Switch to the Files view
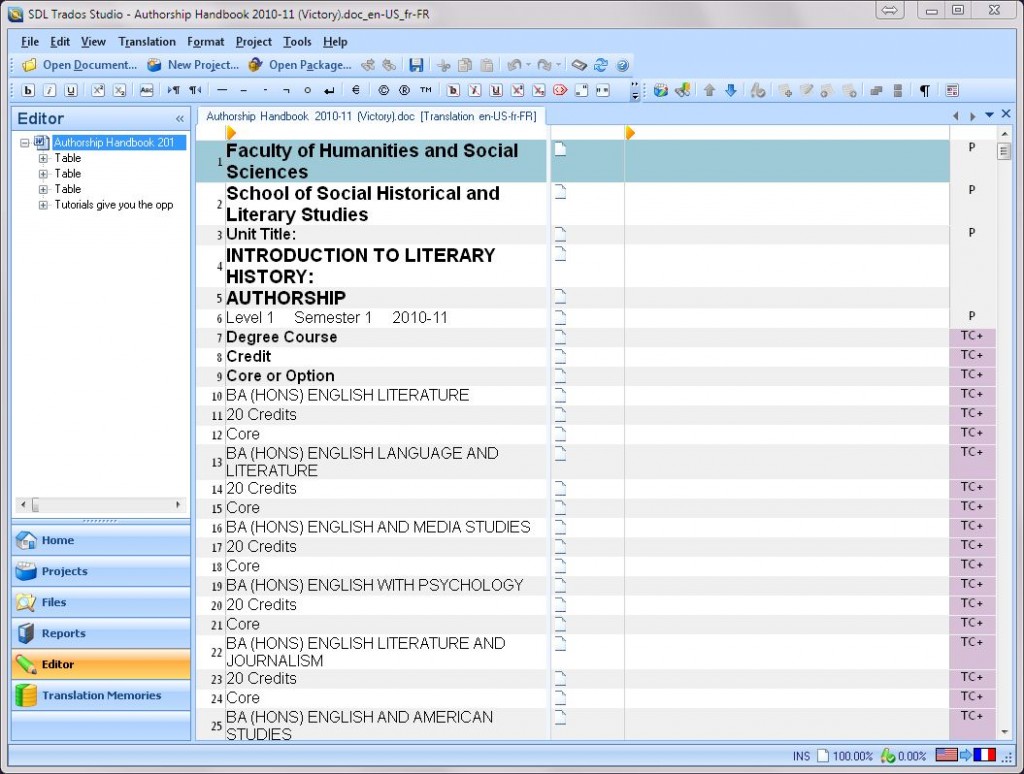The height and width of the screenshot is (774, 1024). pyautogui.click(x=101, y=602)
